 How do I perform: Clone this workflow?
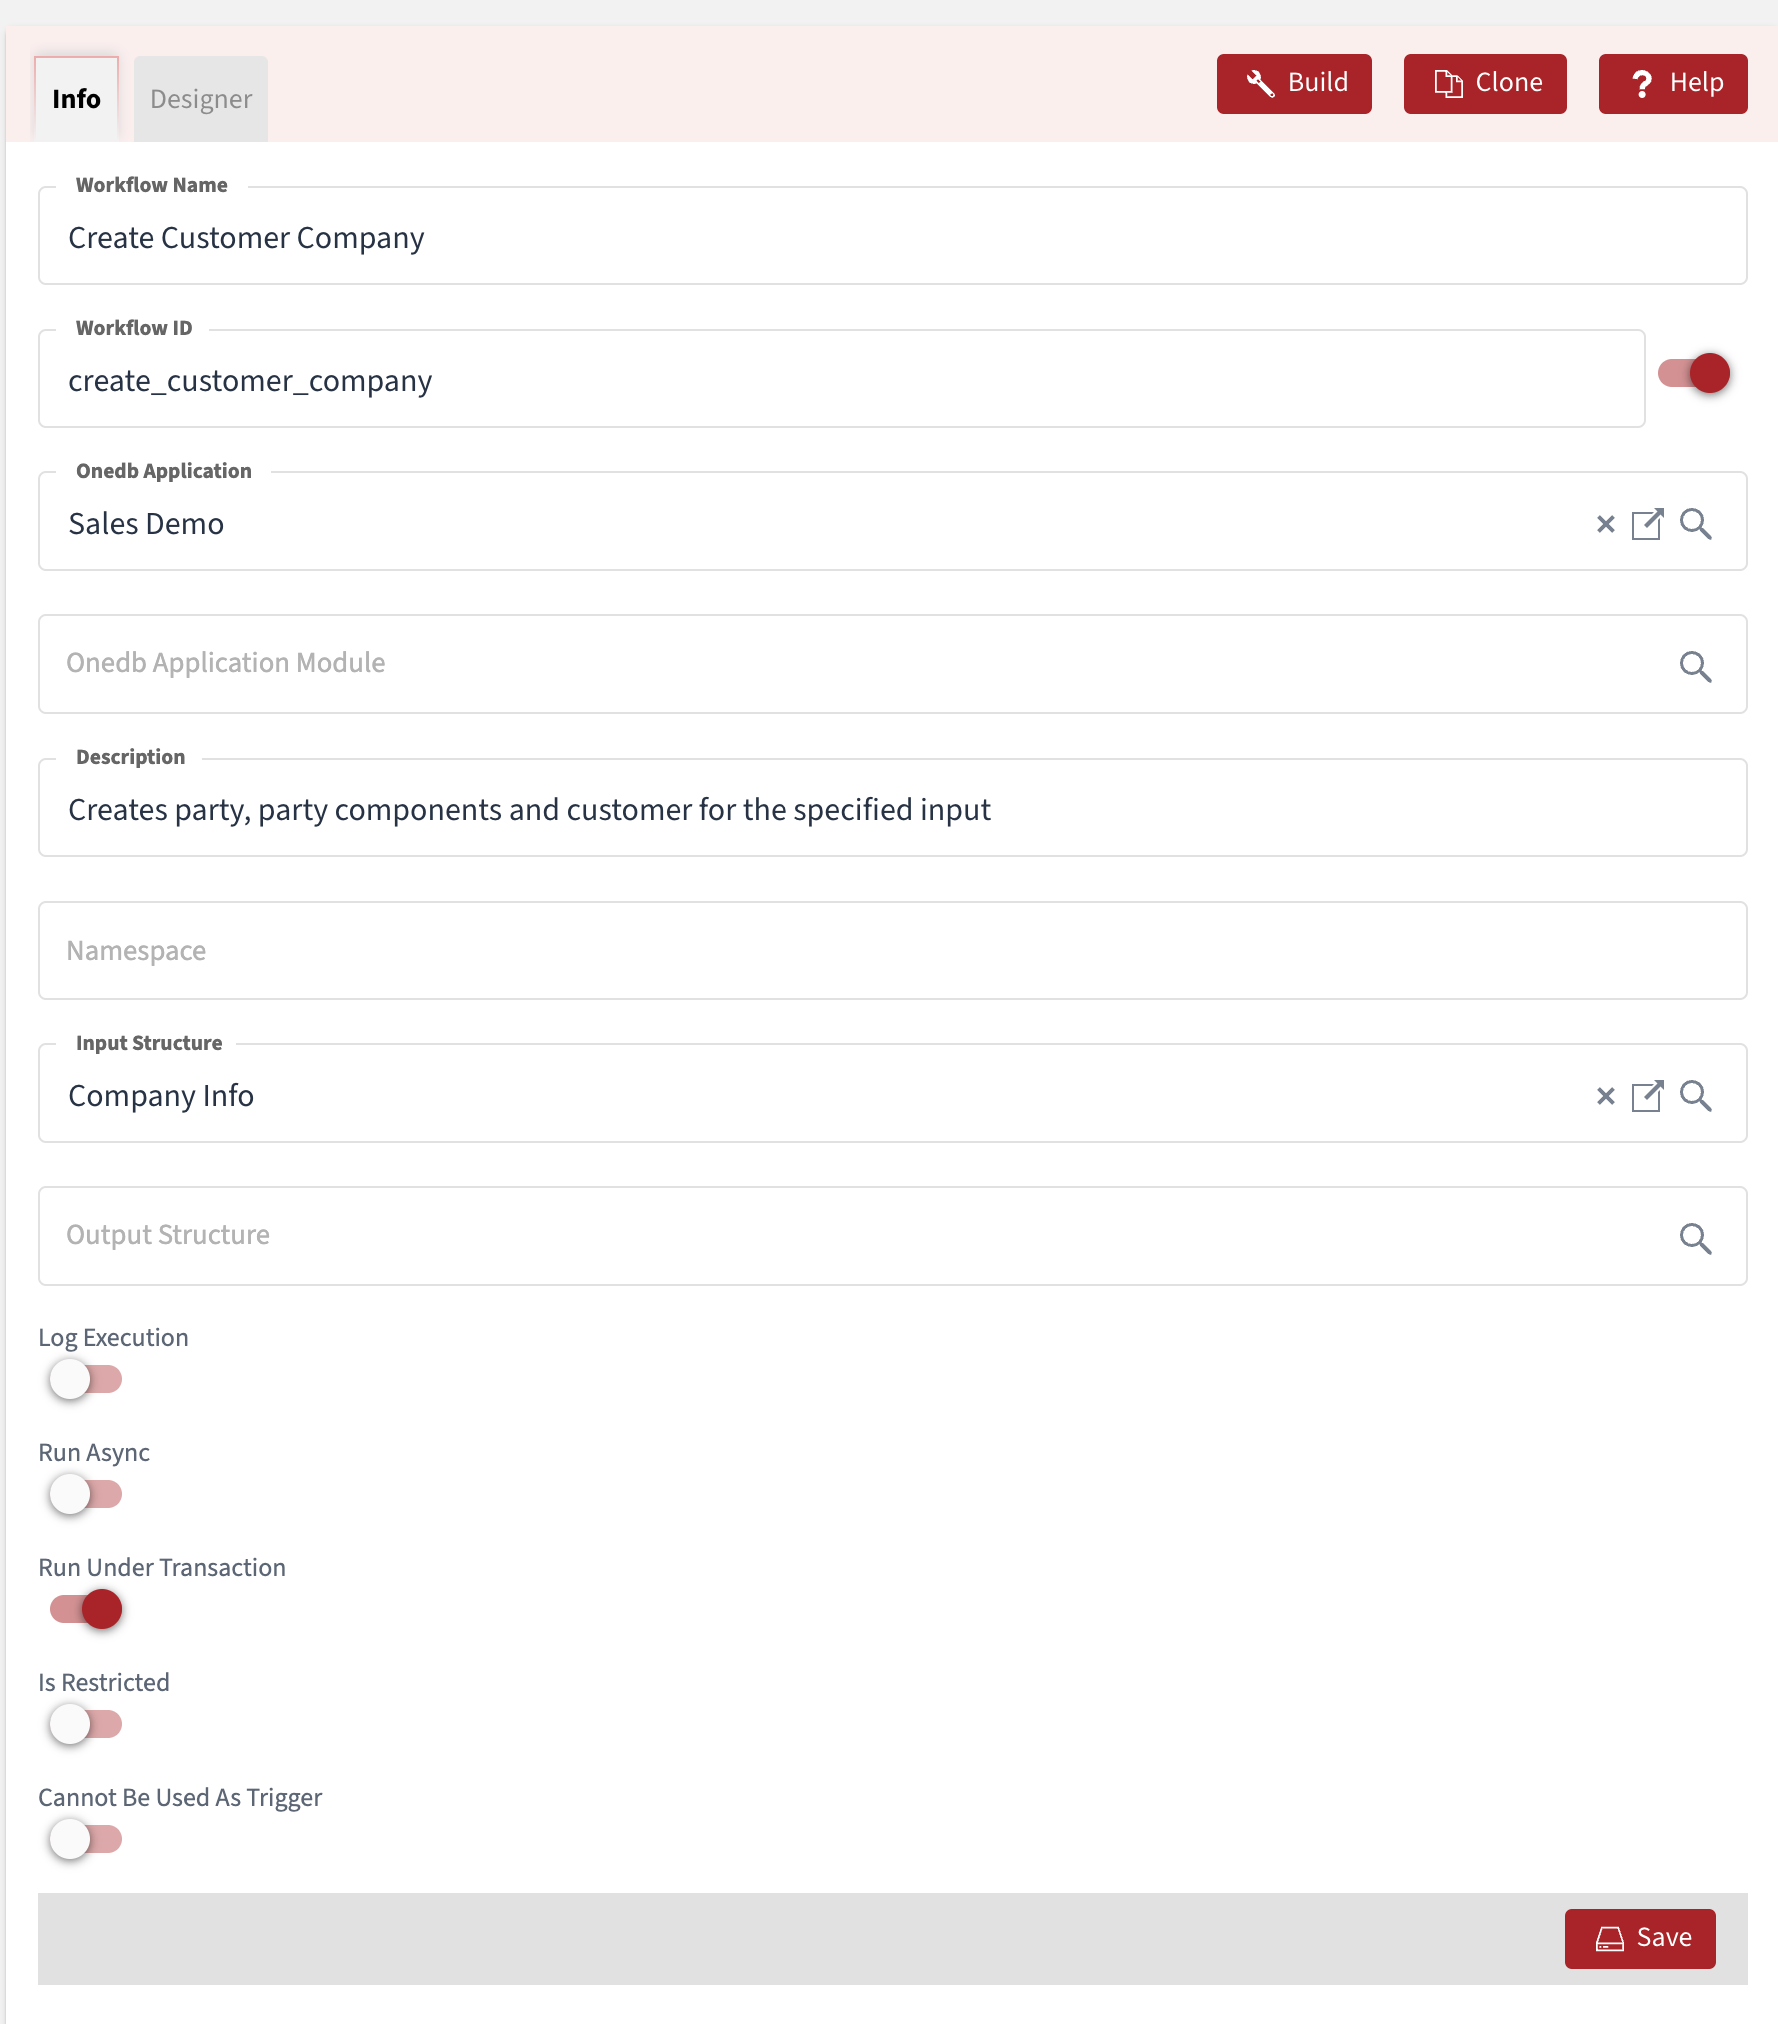[1485, 83]
